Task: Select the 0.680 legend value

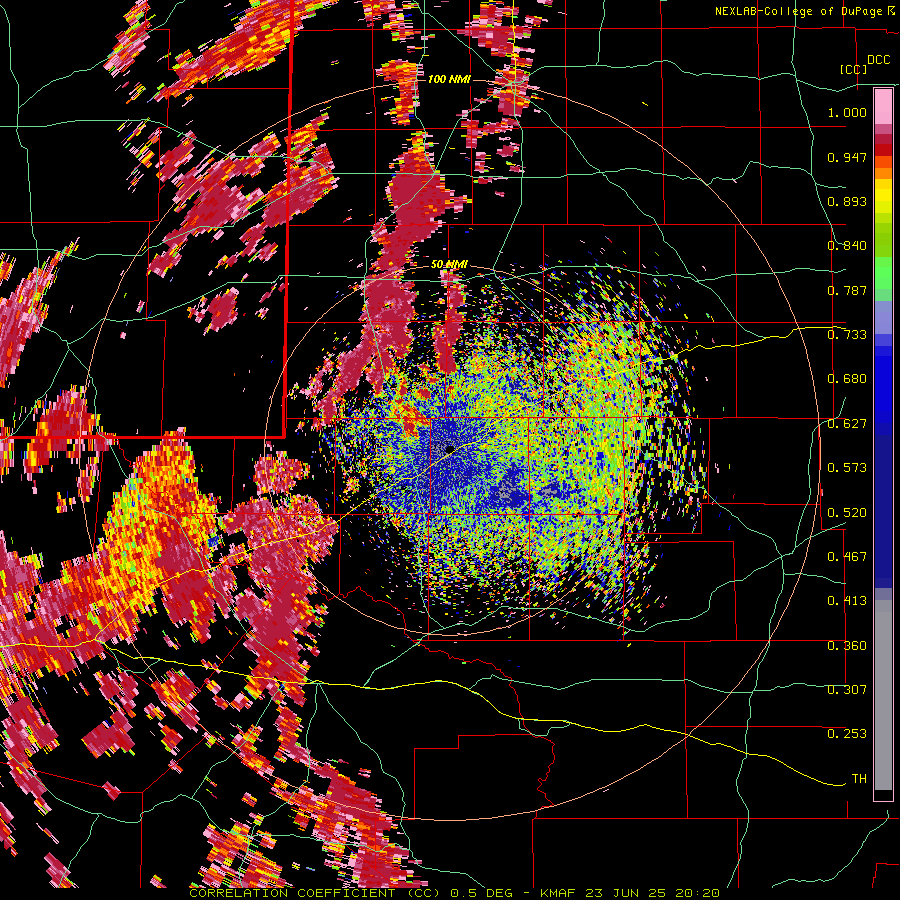Action: pyautogui.click(x=847, y=379)
